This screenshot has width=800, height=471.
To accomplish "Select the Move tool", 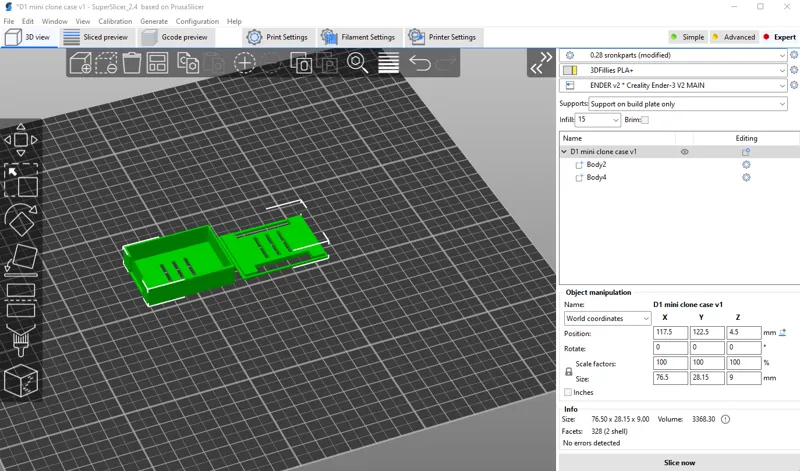I will (20, 140).
